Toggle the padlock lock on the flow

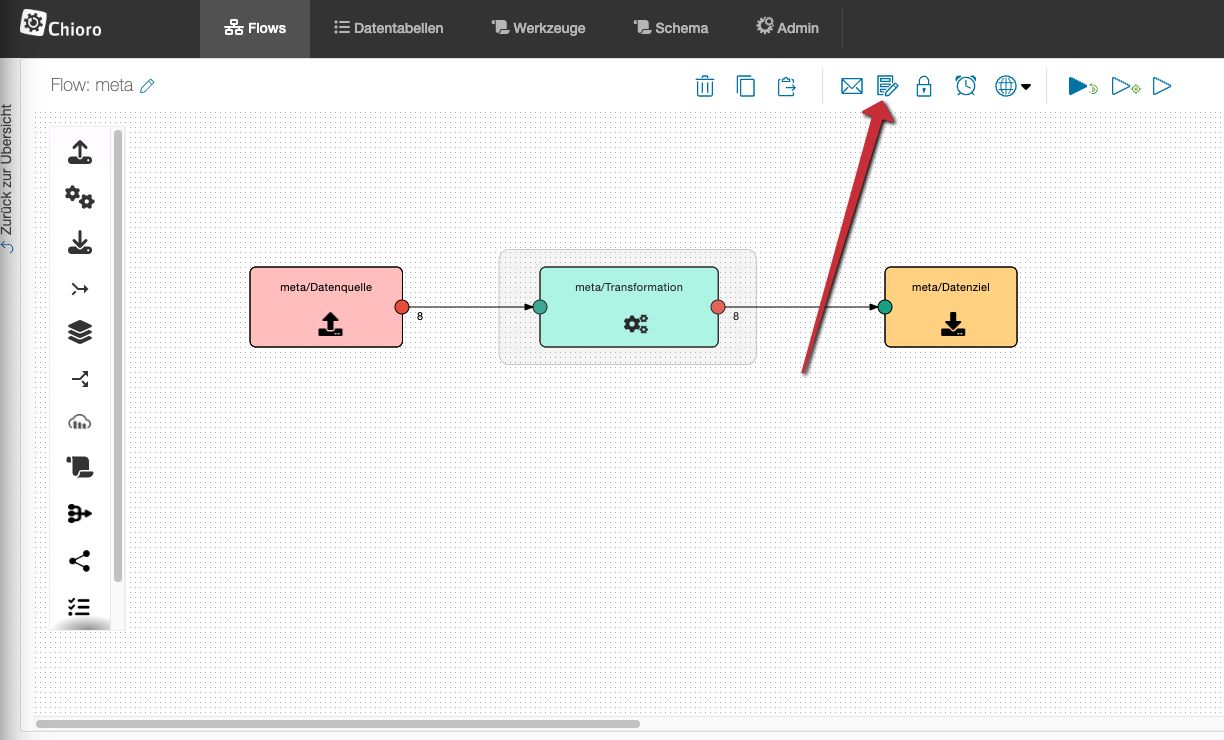pos(924,86)
